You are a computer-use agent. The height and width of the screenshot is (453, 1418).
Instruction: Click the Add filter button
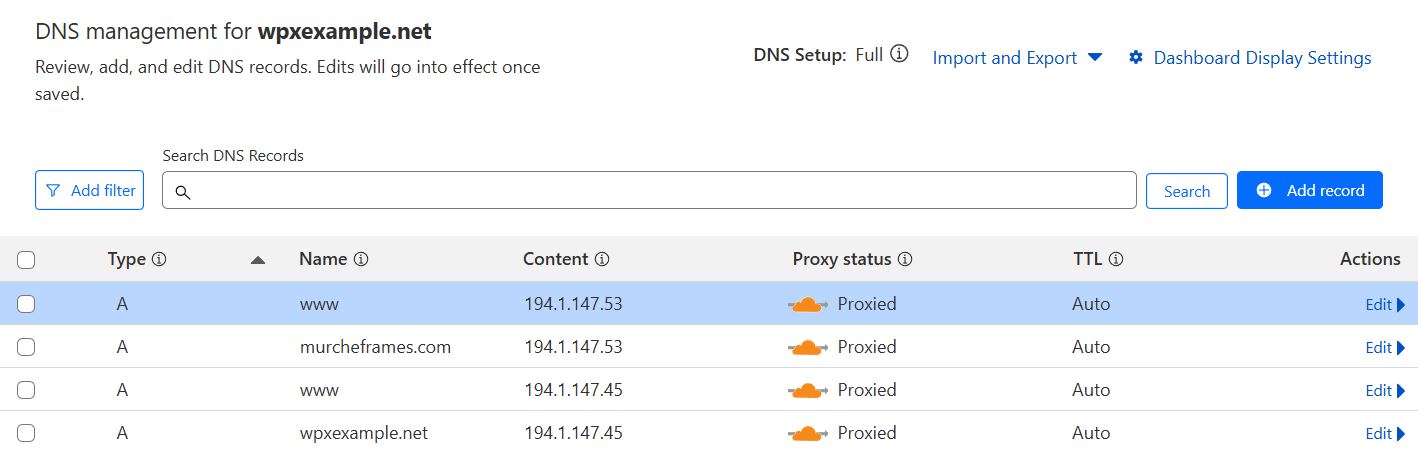[90, 190]
